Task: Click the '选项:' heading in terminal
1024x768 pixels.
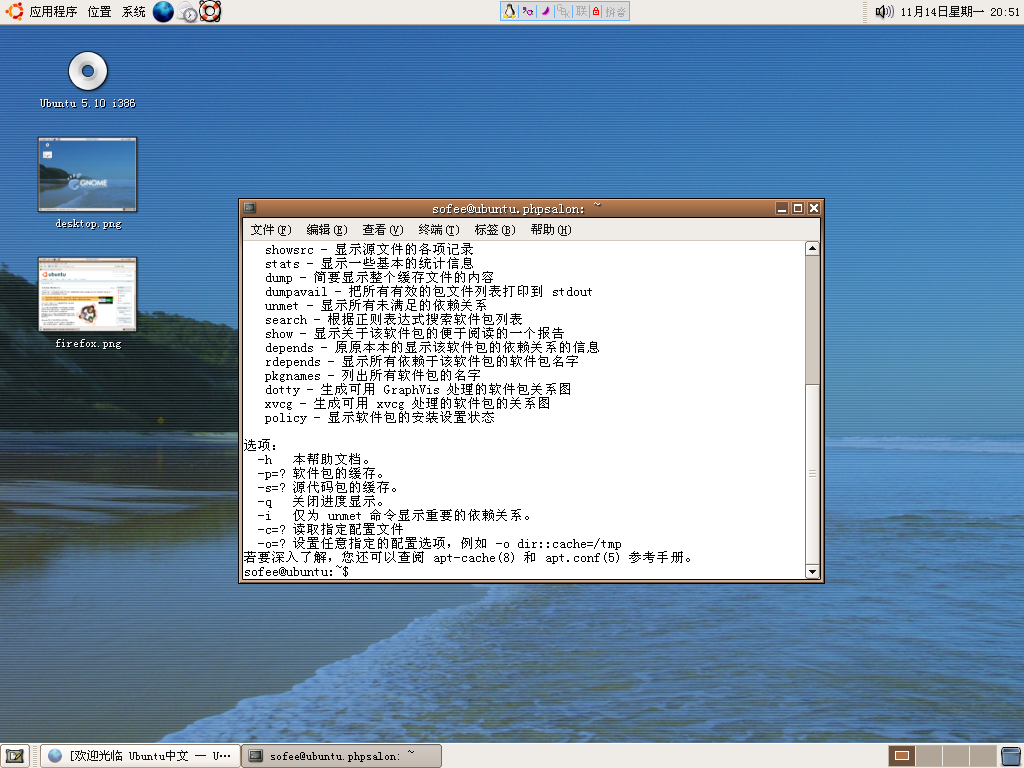Action: click(x=260, y=446)
